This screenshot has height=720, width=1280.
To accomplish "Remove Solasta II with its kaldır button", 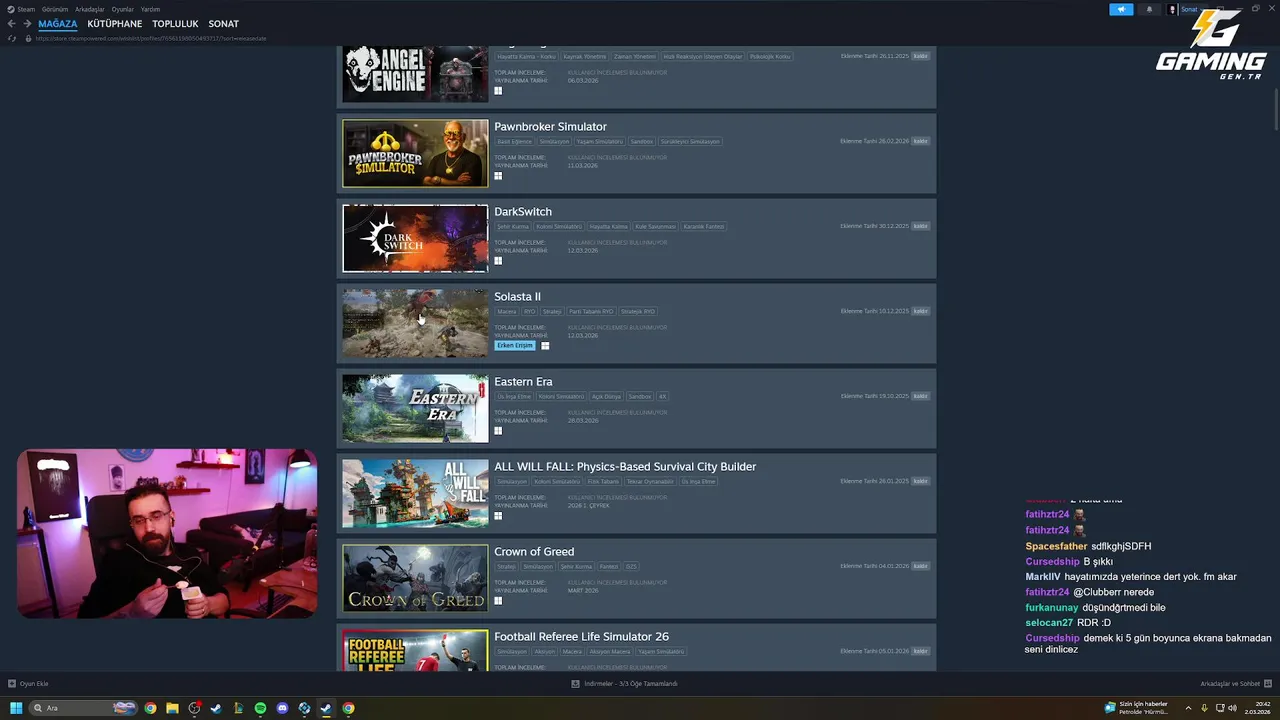I will point(920,311).
